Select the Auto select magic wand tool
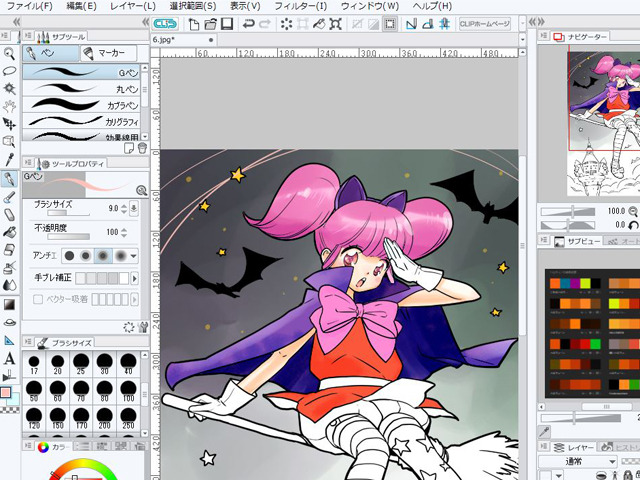The height and width of the screenshot is (480, 640). click(9, 88)
